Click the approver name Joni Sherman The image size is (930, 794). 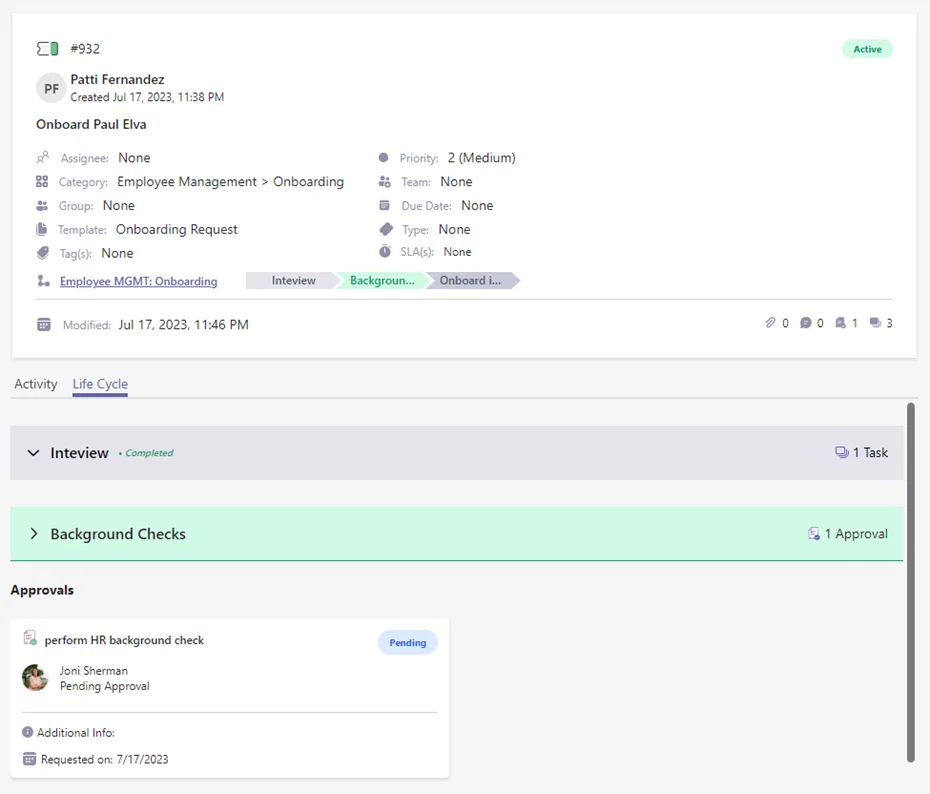[x=94, y=671]
